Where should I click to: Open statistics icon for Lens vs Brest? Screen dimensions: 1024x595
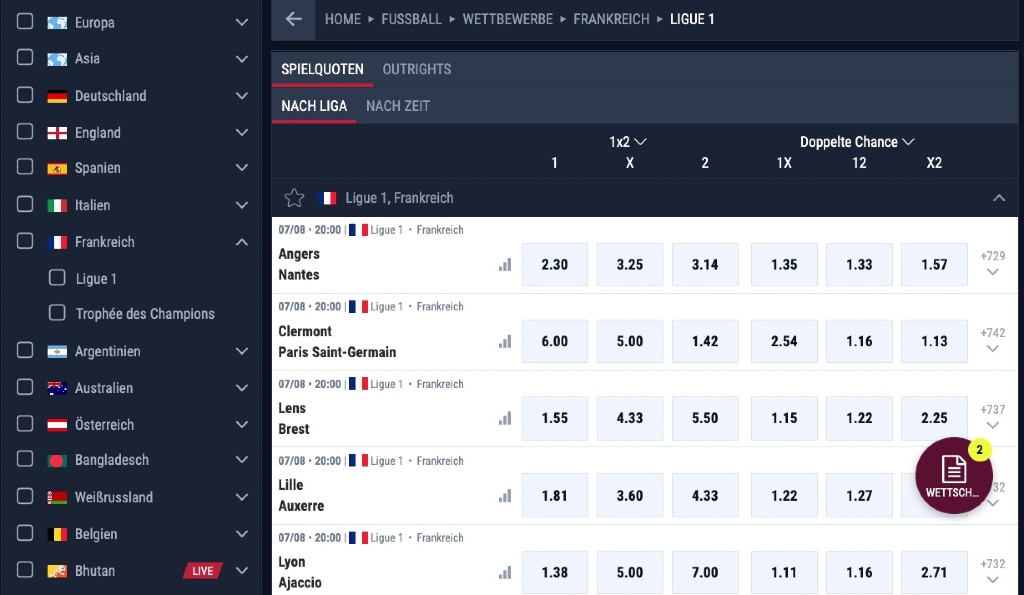505,418
